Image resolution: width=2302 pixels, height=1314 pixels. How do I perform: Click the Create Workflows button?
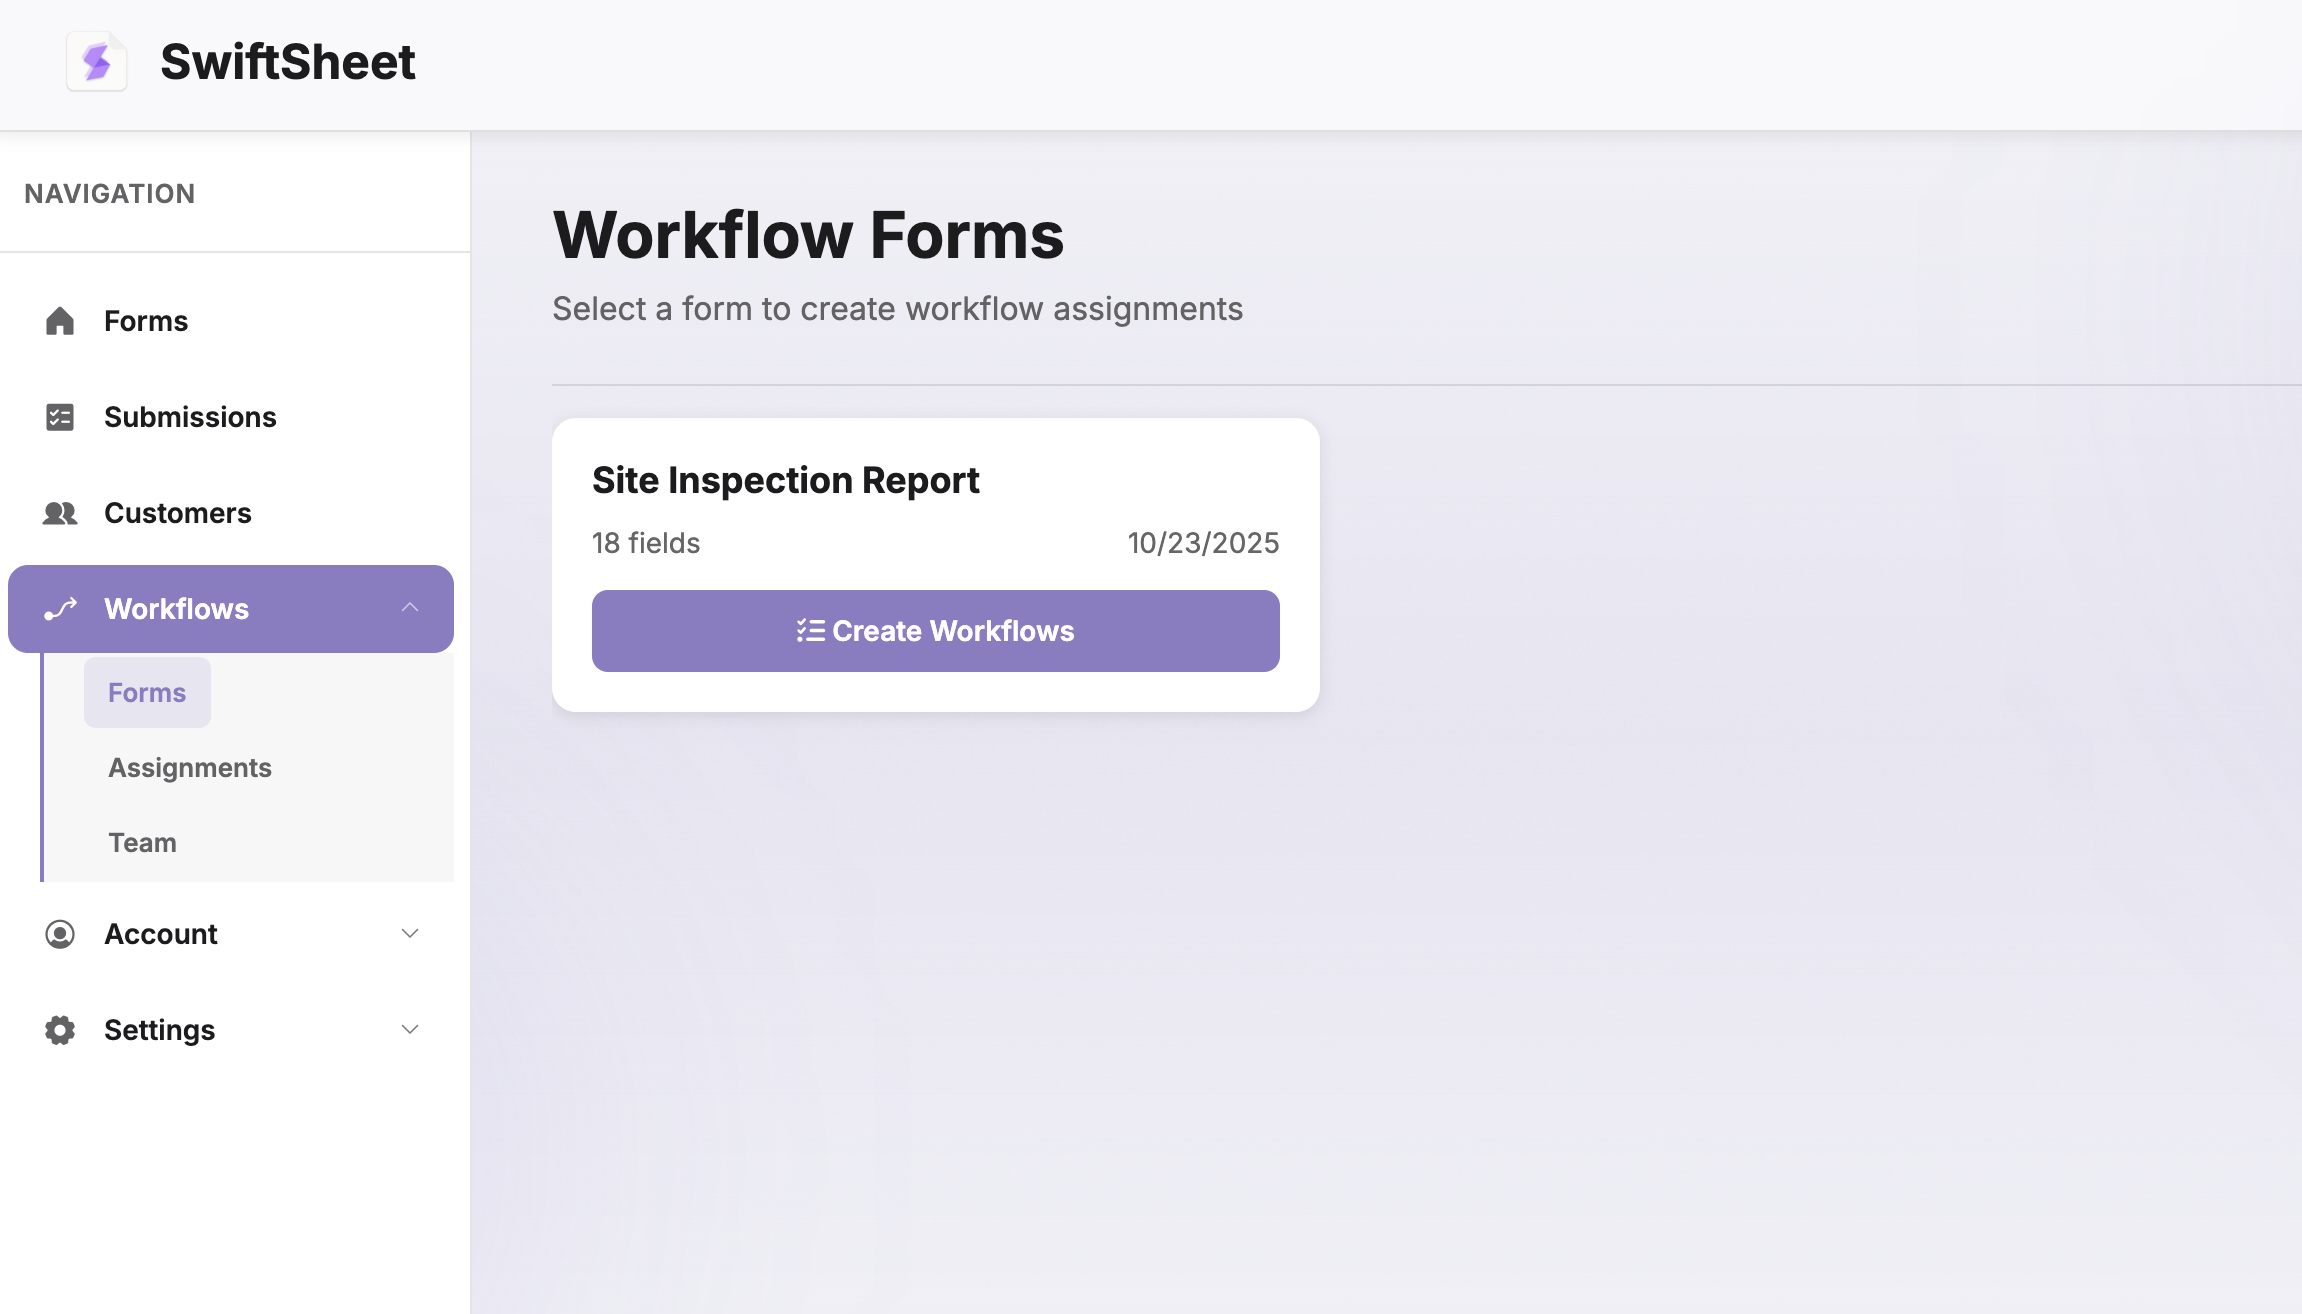tap(934, 630)
